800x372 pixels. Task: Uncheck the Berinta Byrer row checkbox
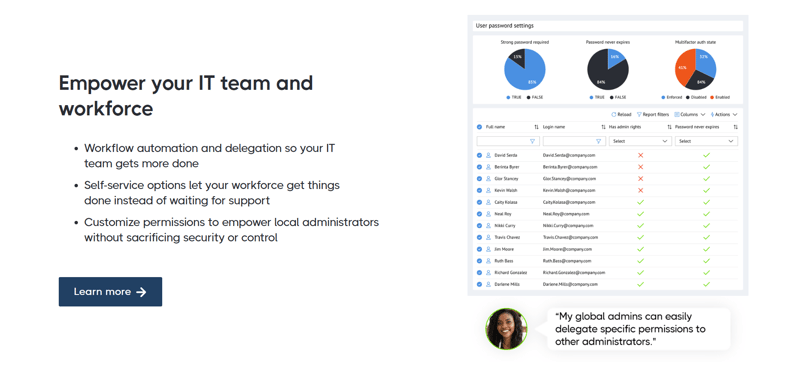point(479,167)
